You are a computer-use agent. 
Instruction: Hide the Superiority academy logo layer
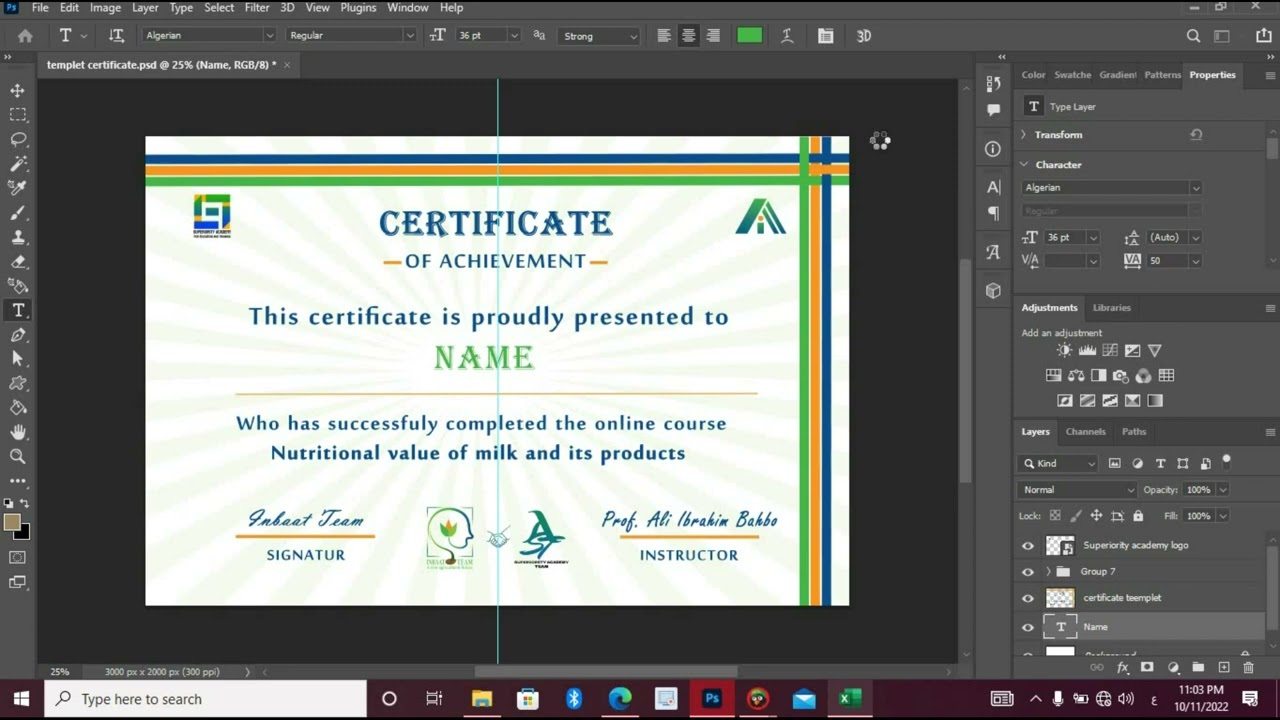1028,545
